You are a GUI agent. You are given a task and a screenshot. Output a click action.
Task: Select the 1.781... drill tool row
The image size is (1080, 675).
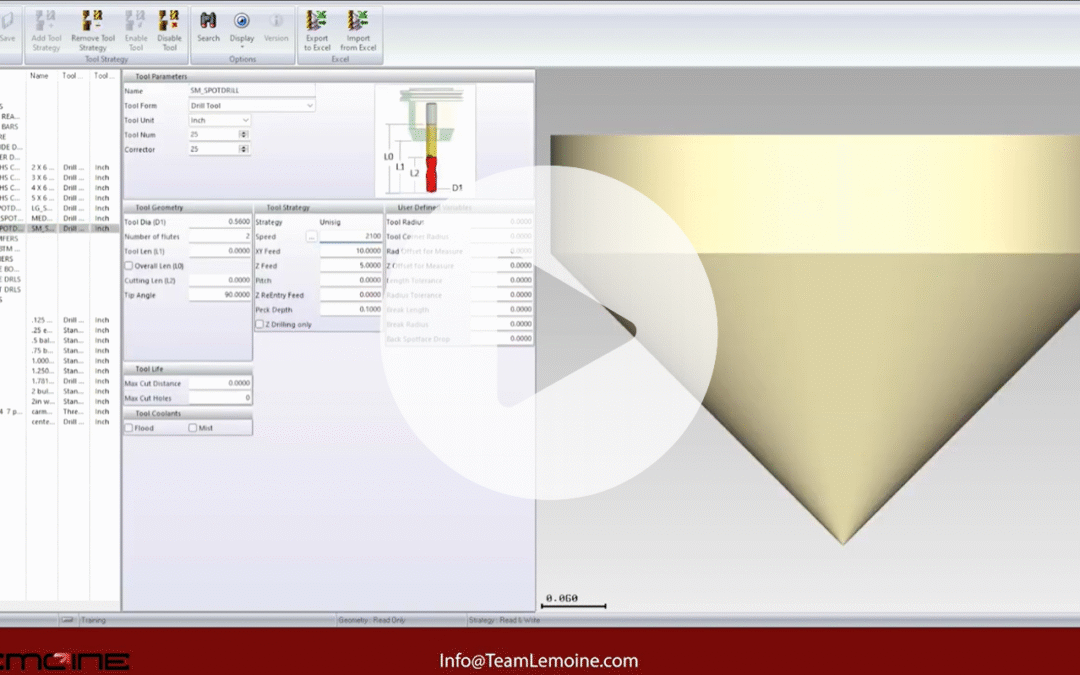pyautogui.click(x=59, y=381)
